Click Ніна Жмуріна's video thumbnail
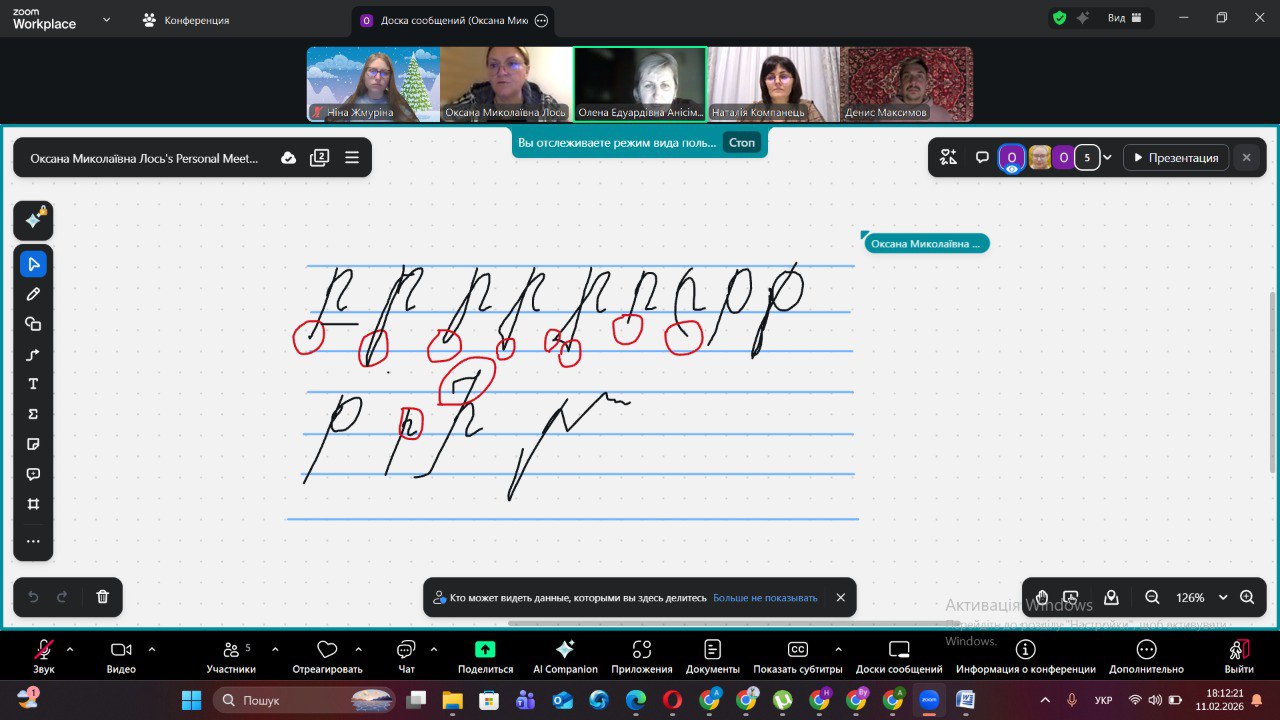 pos(373,84)
